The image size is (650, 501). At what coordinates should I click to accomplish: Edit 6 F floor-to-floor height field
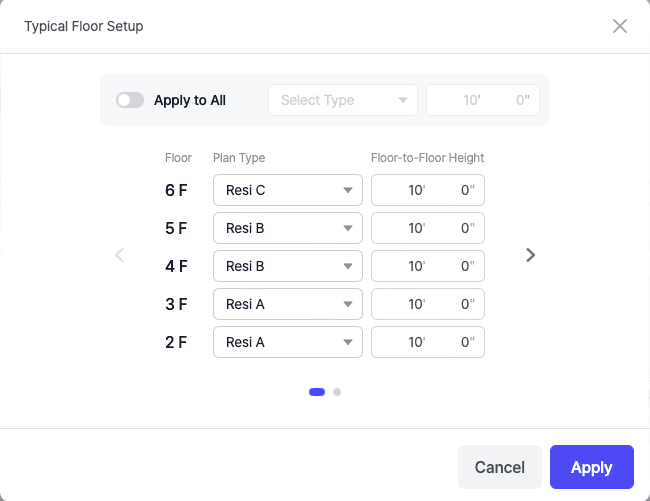point(427,190)
